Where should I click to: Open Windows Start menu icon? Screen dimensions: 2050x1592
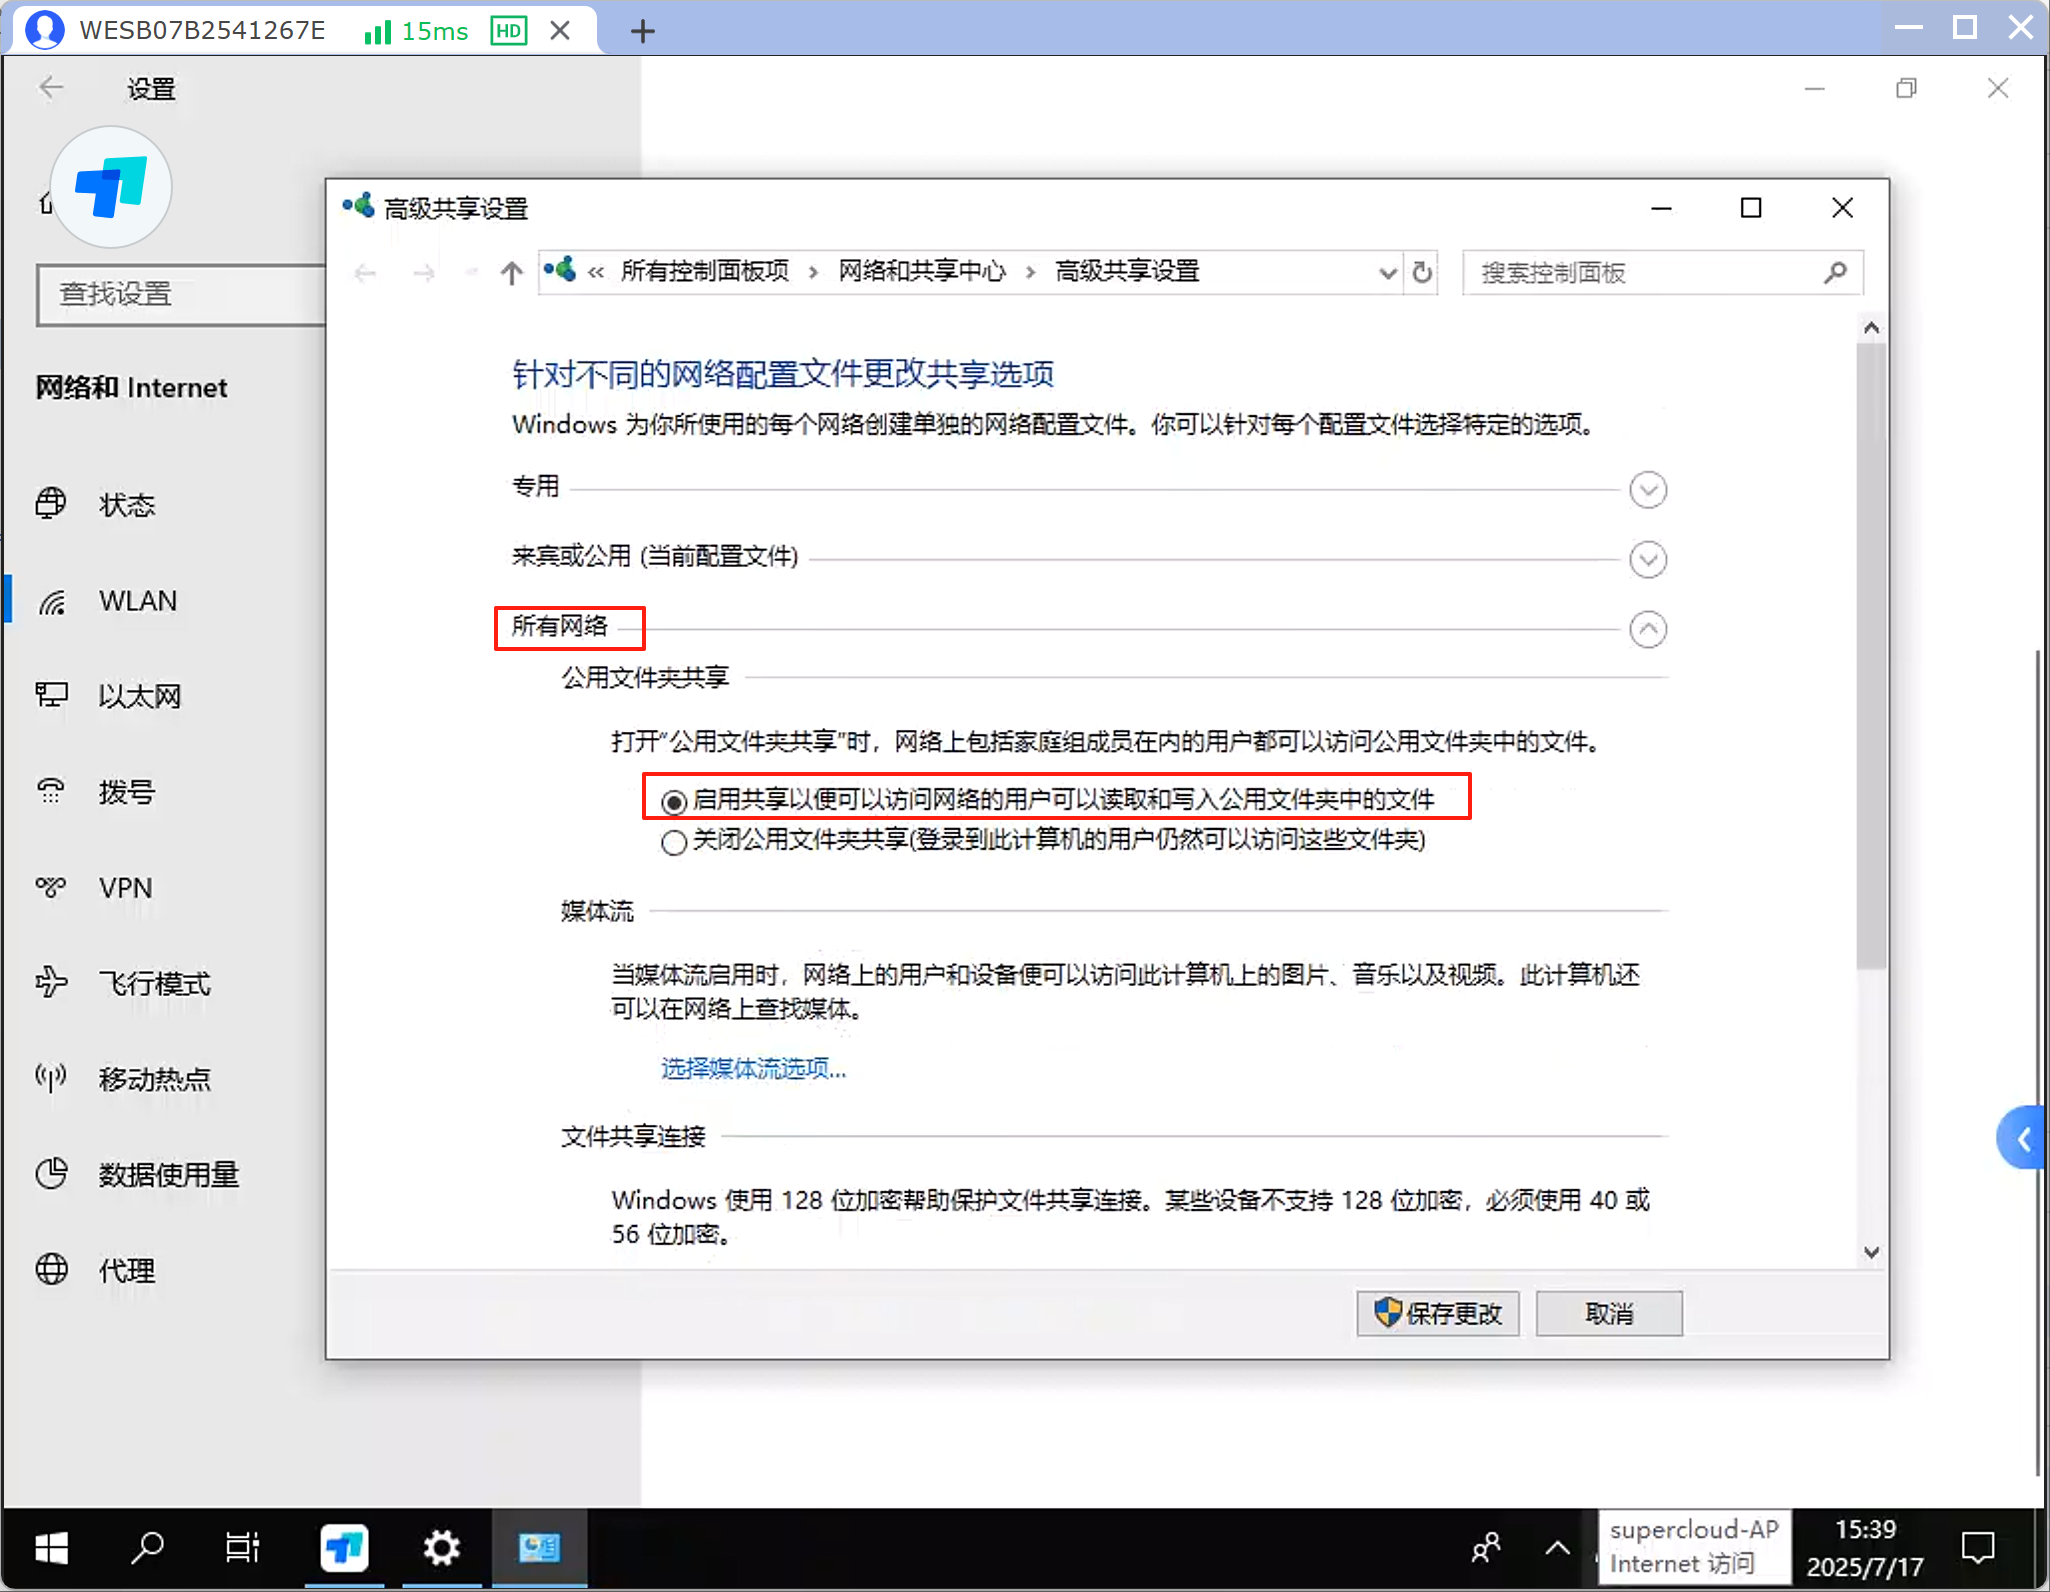[x=51, y=1548]
